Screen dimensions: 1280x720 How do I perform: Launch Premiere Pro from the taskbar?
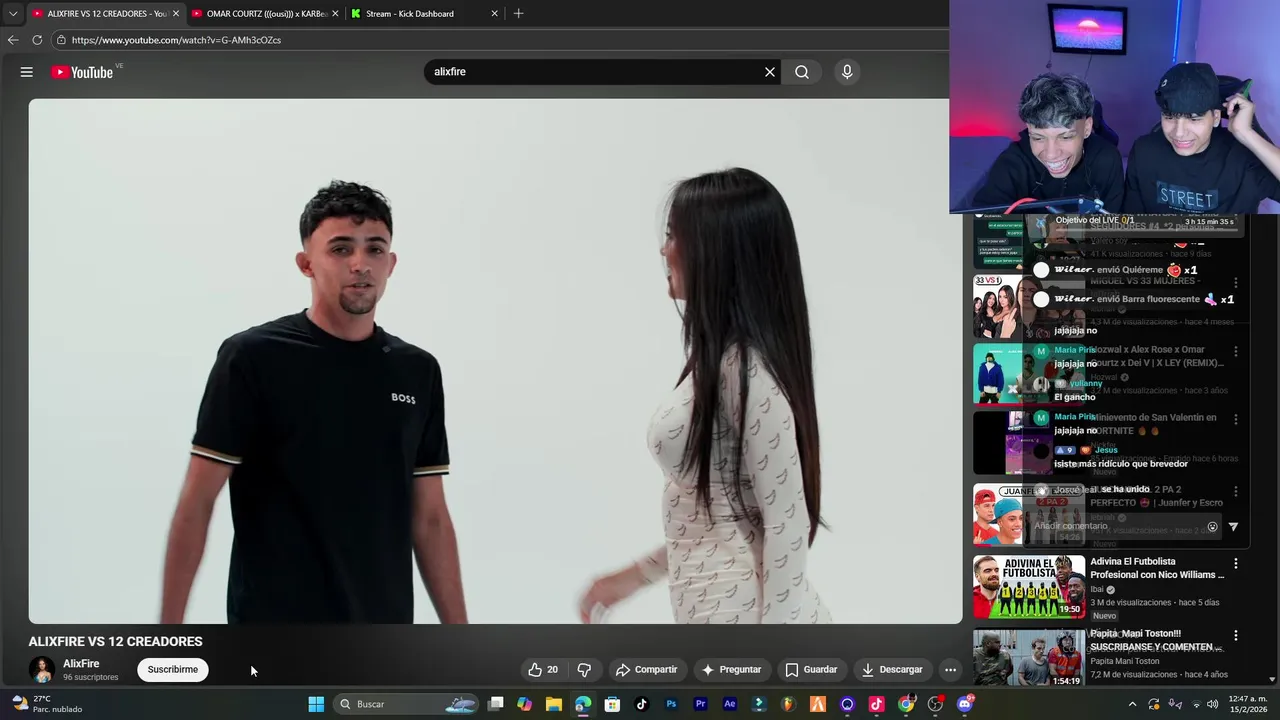click(700, 704)
